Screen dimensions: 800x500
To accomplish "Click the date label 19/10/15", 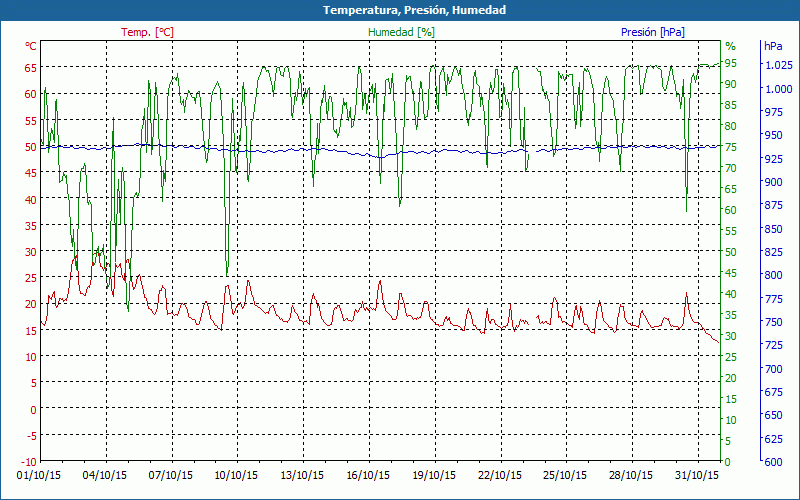I will pyautogui.click(x=434, y=475).
